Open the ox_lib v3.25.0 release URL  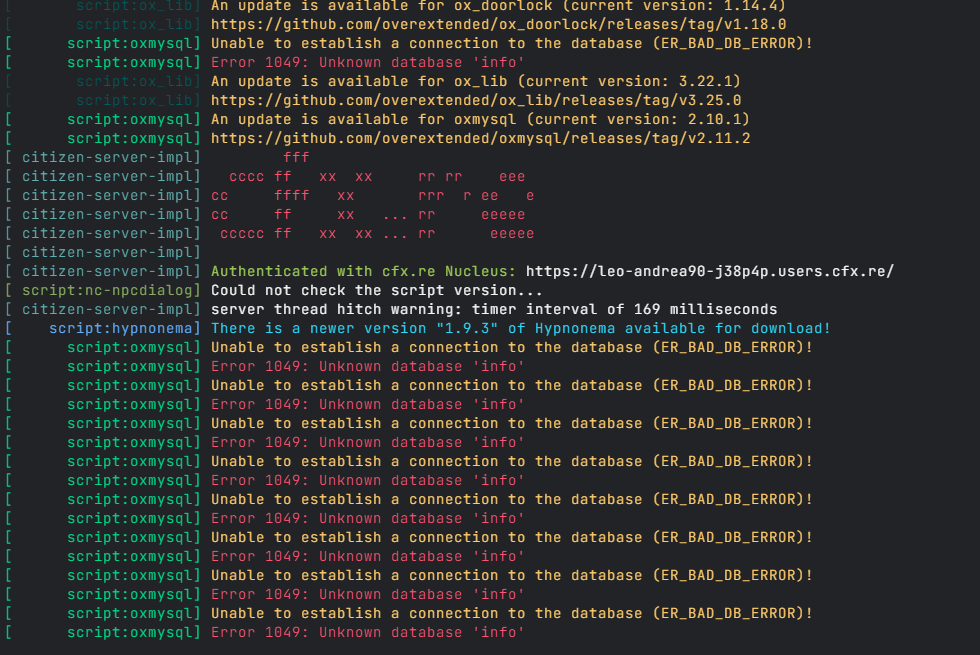476,101
